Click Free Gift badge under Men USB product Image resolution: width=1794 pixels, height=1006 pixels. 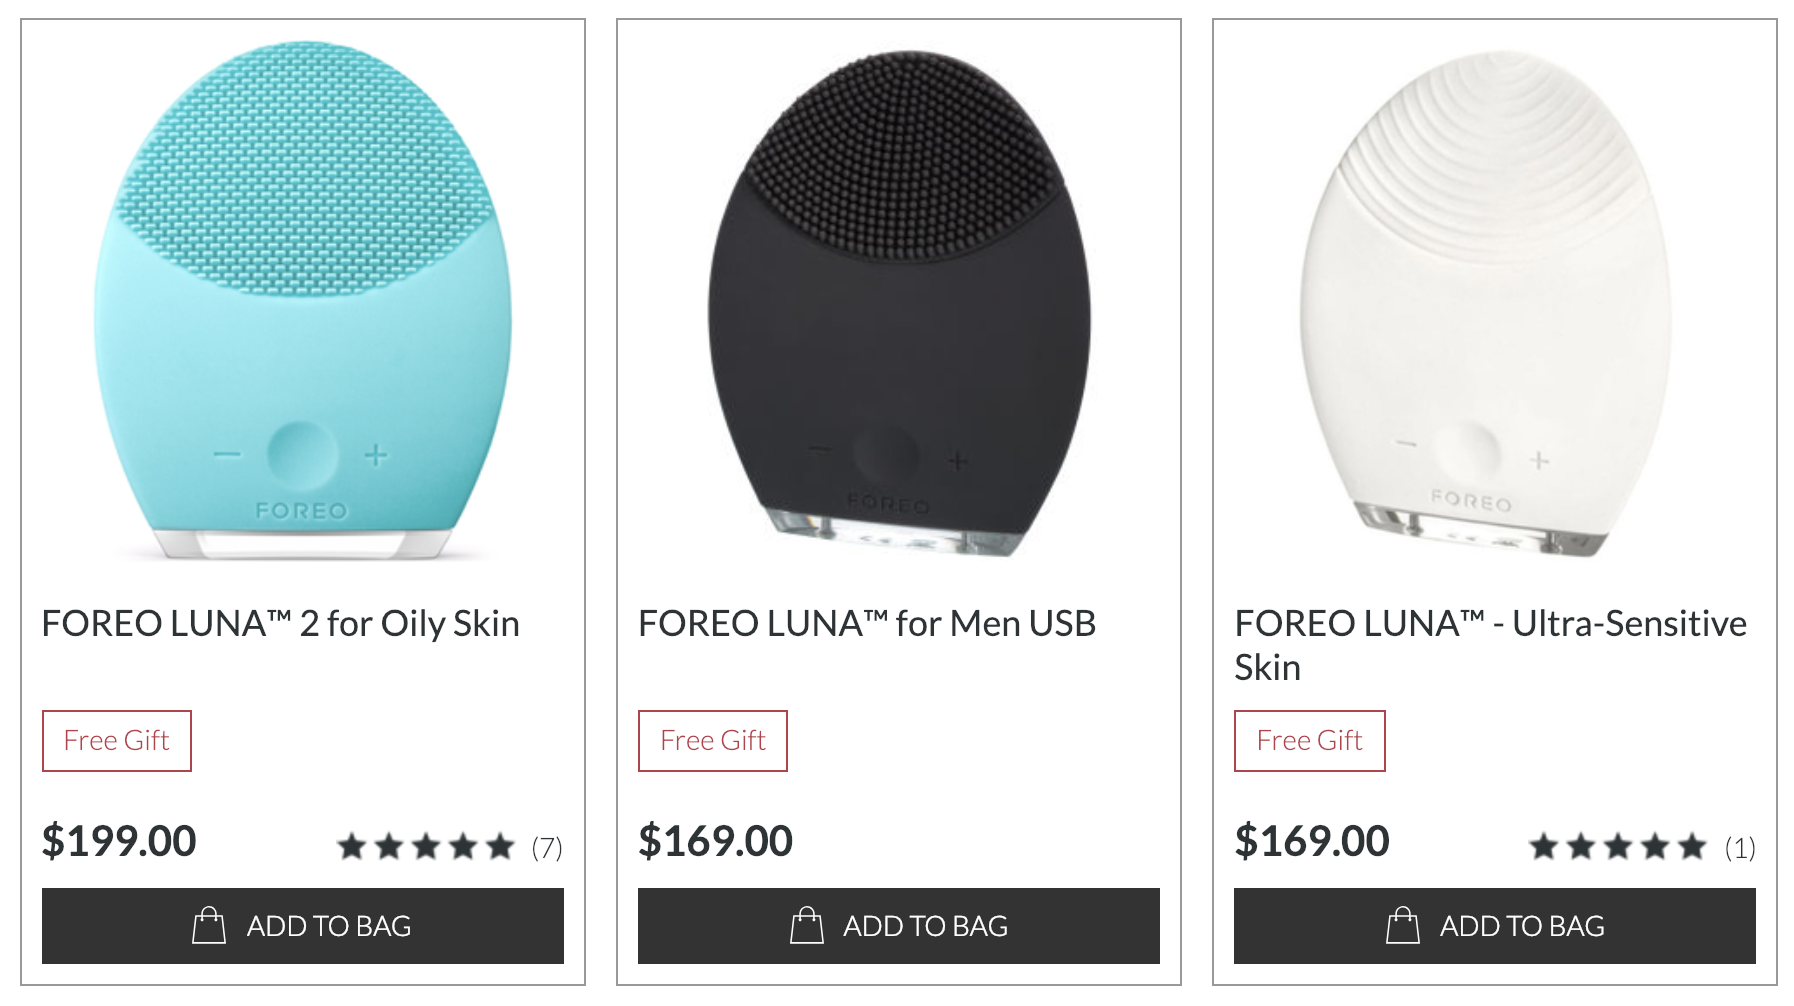point(713,741)
